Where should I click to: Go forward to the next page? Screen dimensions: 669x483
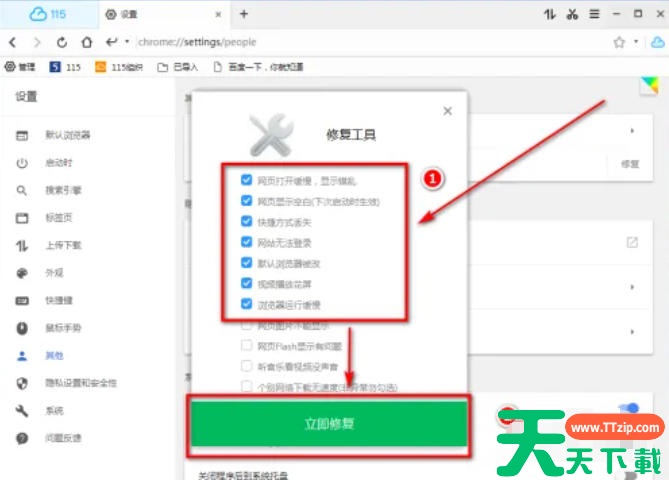(x=37, y=42)
